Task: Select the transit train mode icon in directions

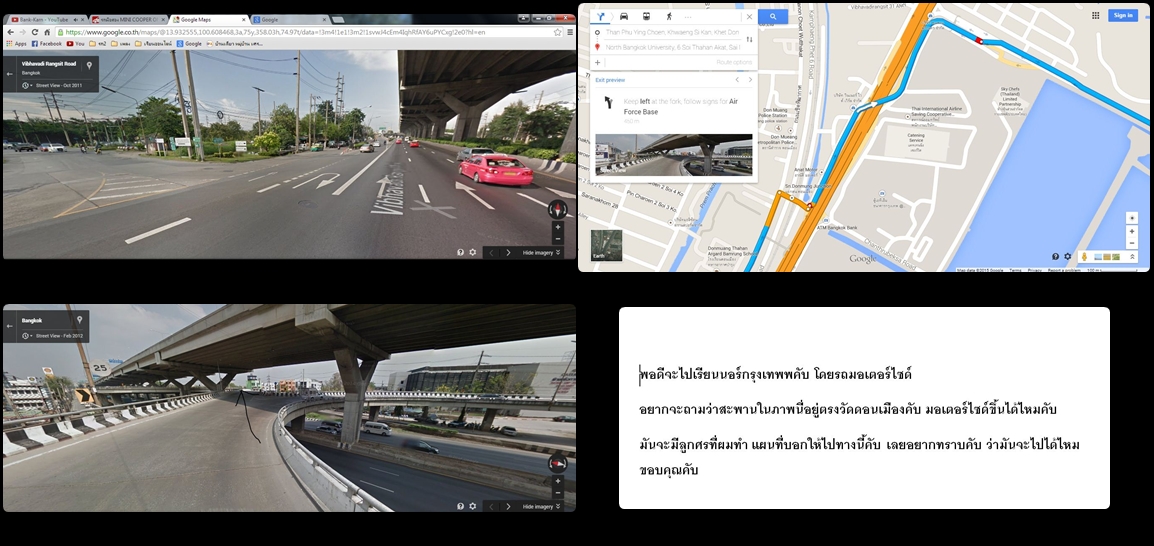Action: tap(646, 16)
